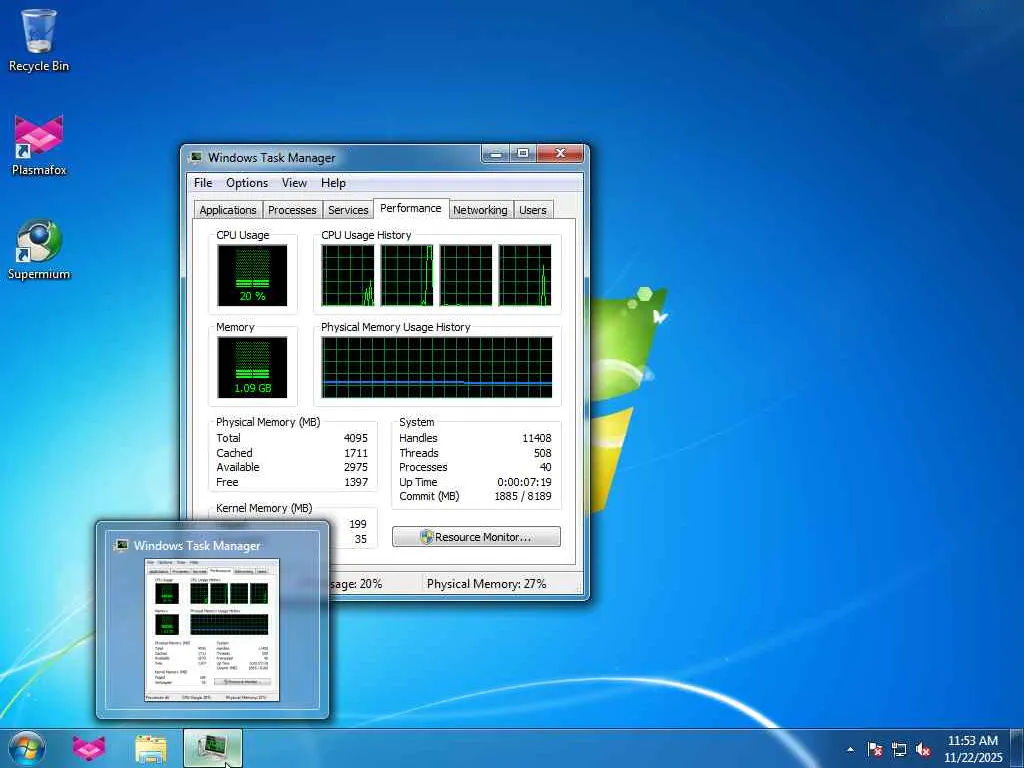This screenshot has width=1024, height=768.
Task: Open the View menu
Action: [294, 183]
